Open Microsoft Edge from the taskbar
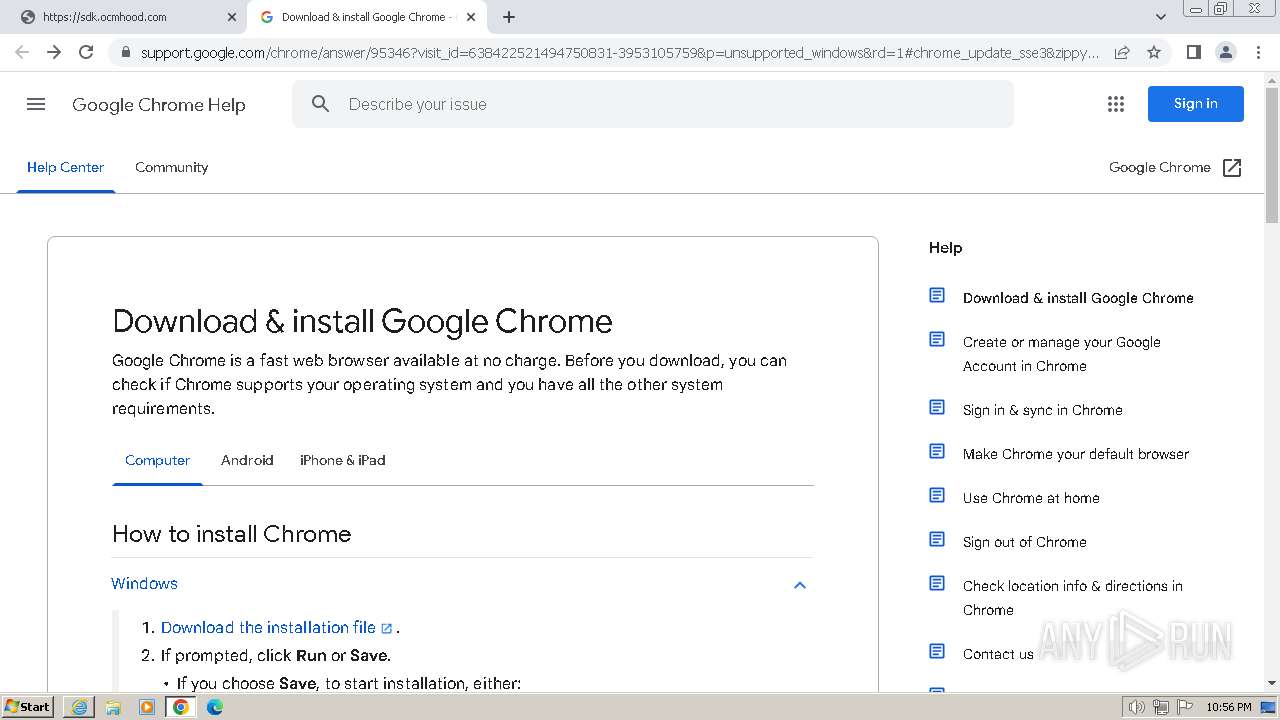1280x720 pixels. 215,707
